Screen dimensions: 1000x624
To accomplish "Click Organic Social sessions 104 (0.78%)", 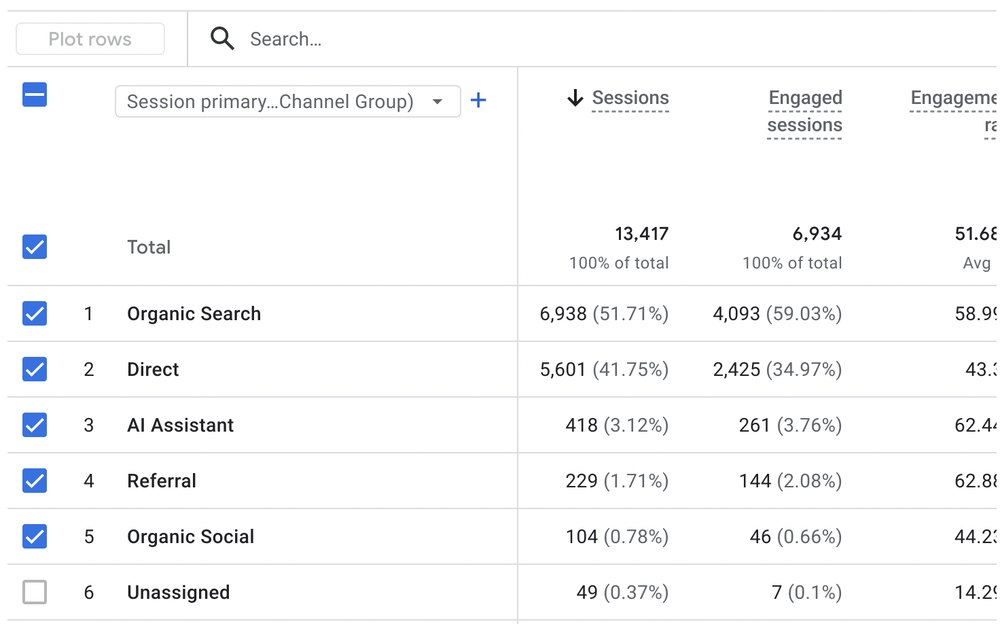I will click(617, 537).
